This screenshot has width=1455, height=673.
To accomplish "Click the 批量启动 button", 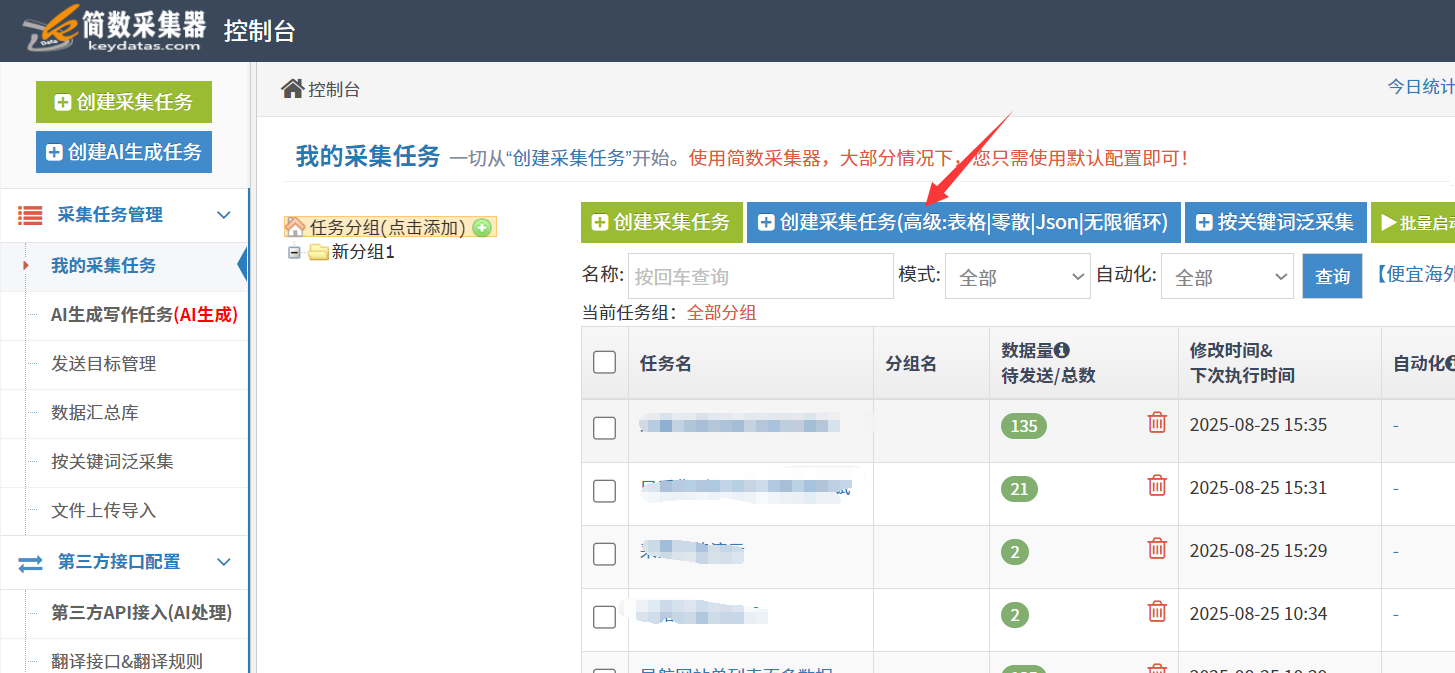I will pos(1413,222).
